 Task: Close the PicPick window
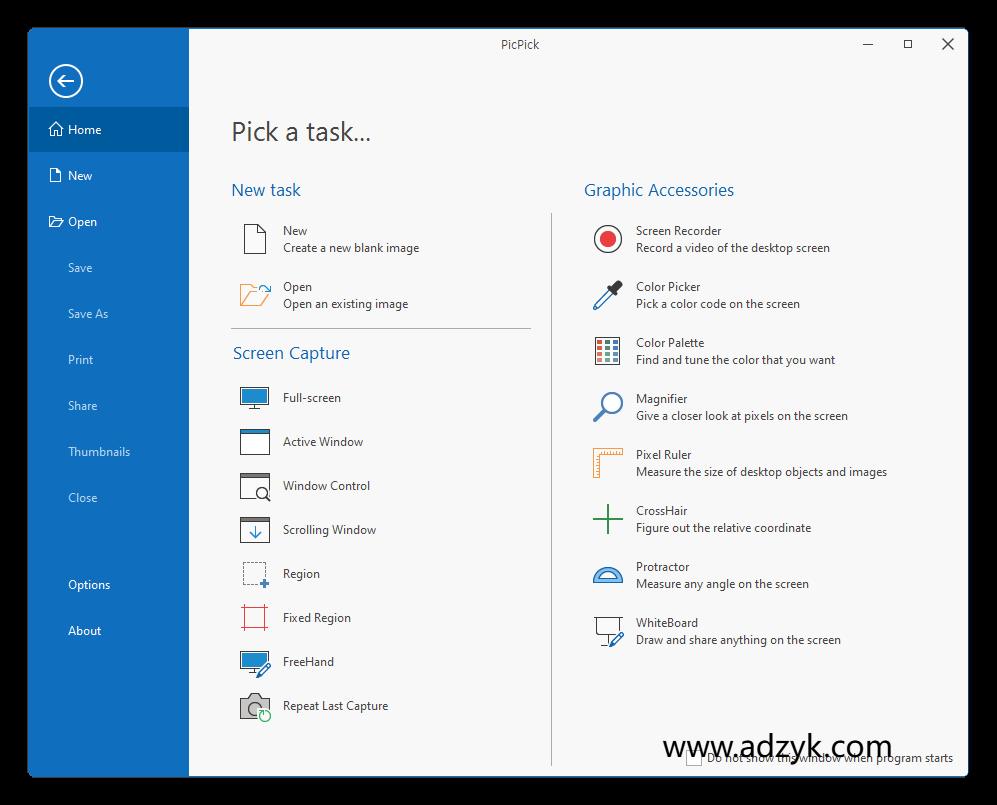pyautogui.click(x=947, y=44)
